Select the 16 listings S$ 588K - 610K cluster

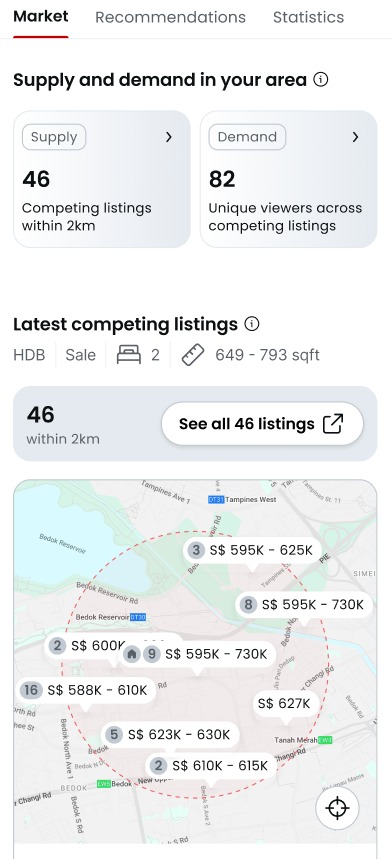[x=86, y=690]
